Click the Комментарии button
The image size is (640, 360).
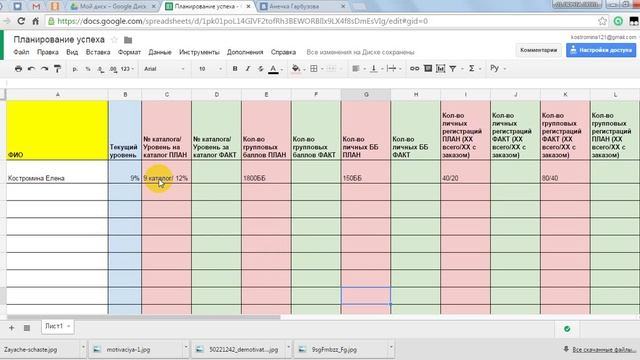coord(538,50)
